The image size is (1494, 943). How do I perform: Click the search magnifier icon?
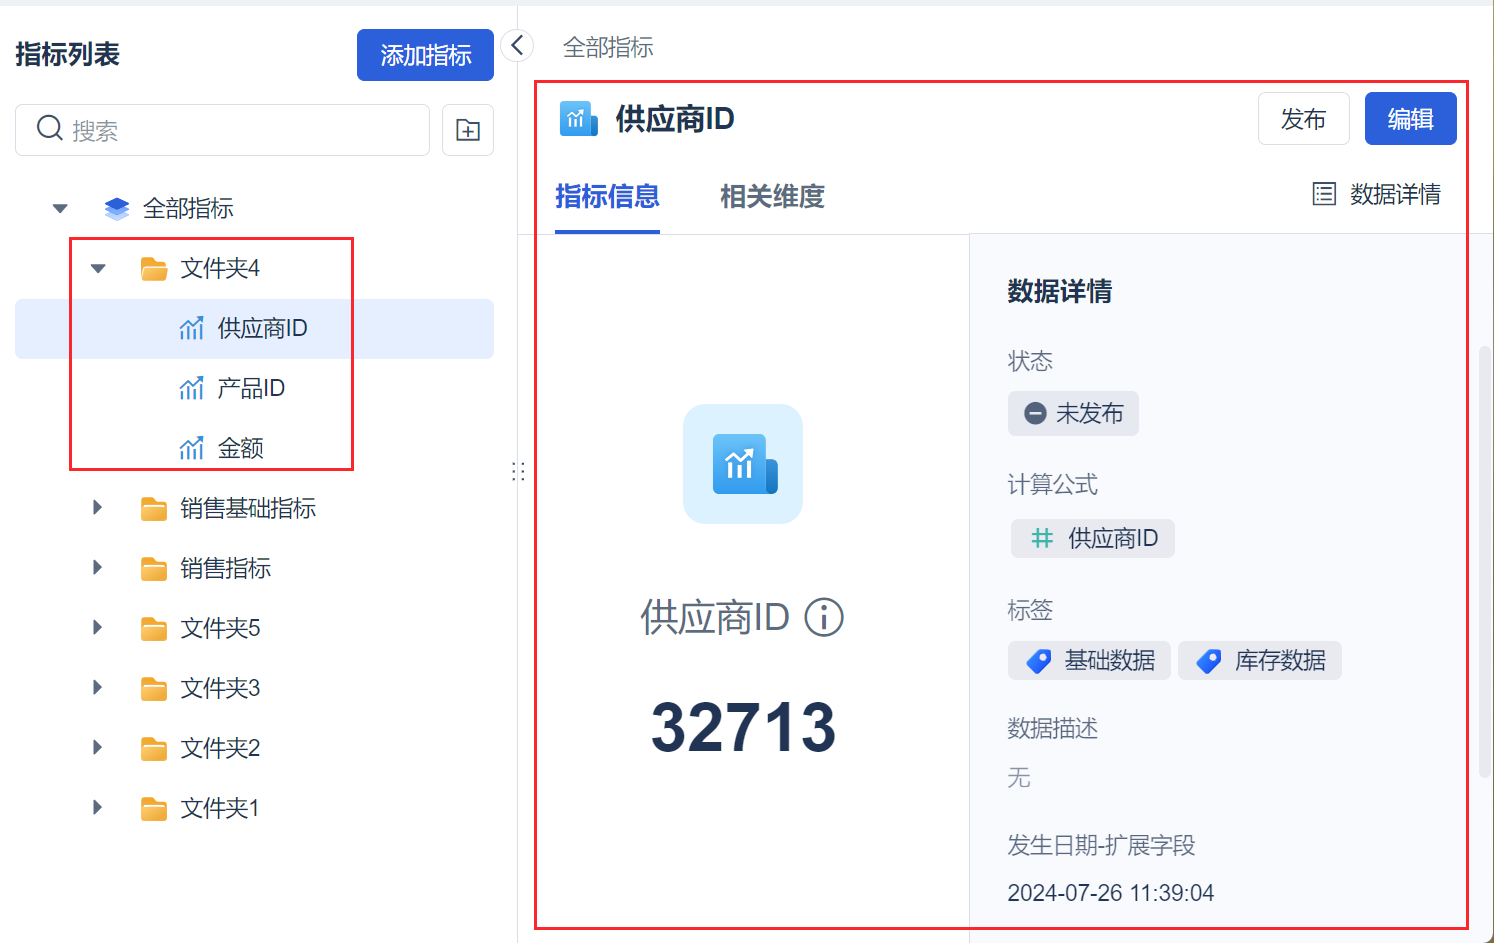50,128
